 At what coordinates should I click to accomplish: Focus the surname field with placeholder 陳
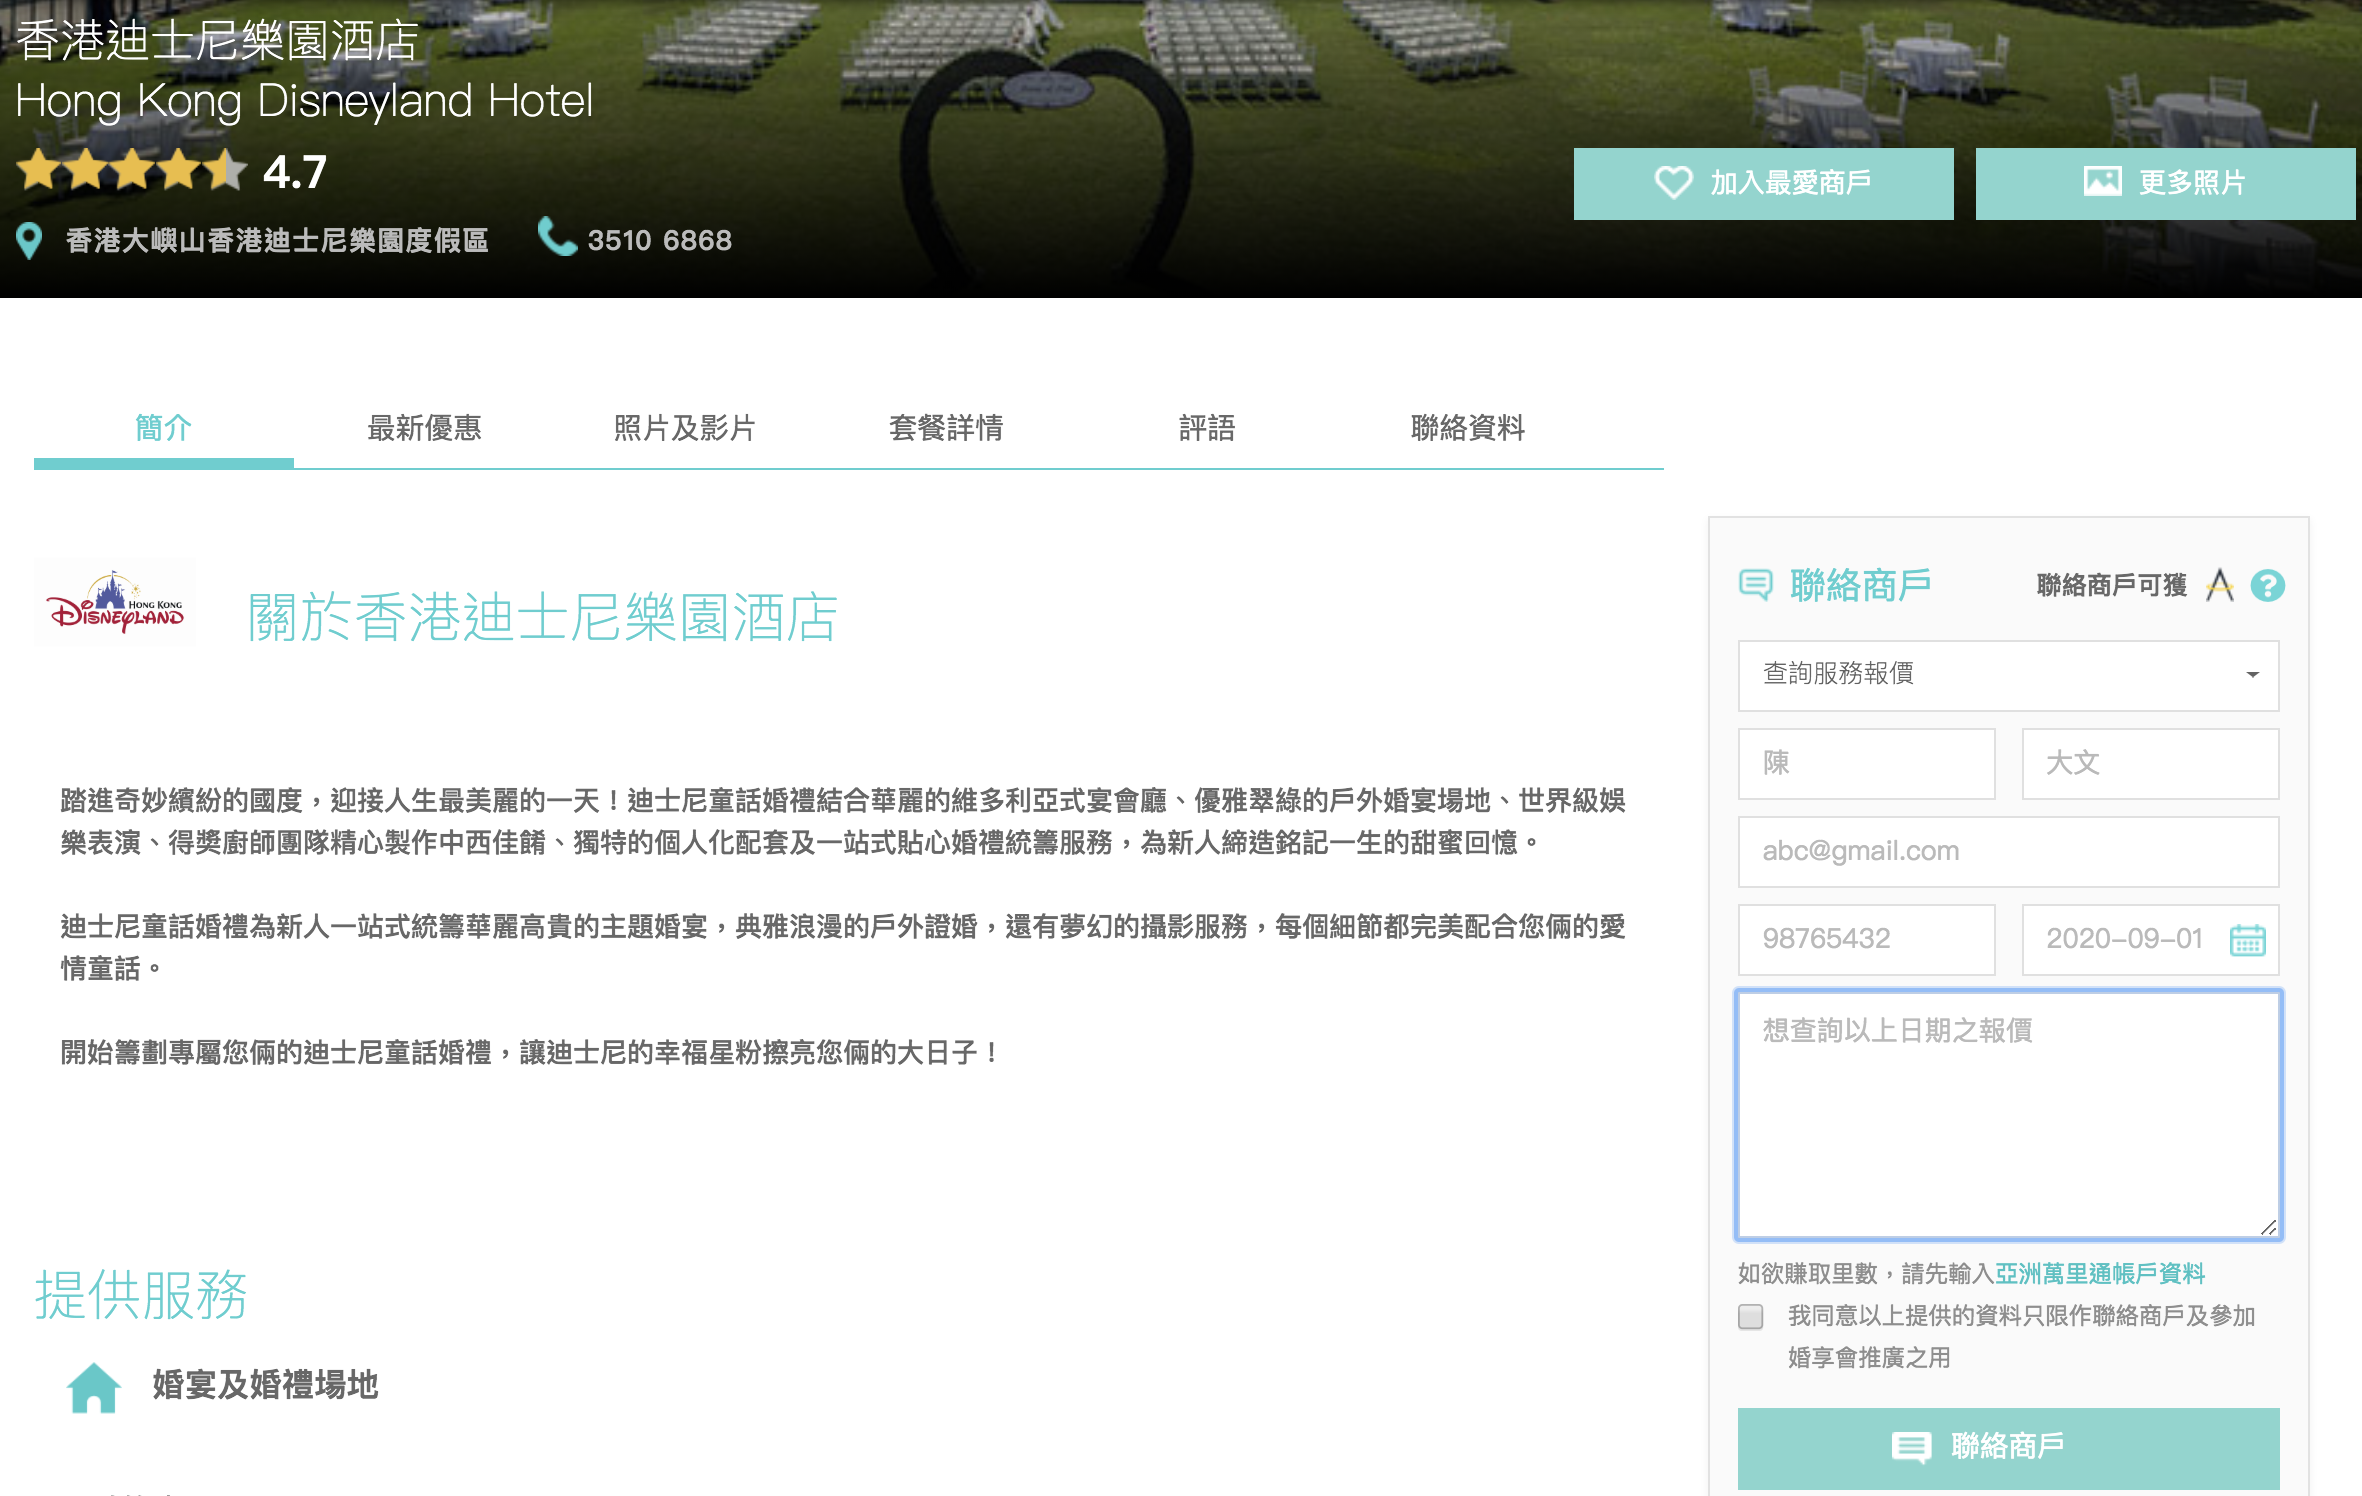click(x=1866, y=763)
